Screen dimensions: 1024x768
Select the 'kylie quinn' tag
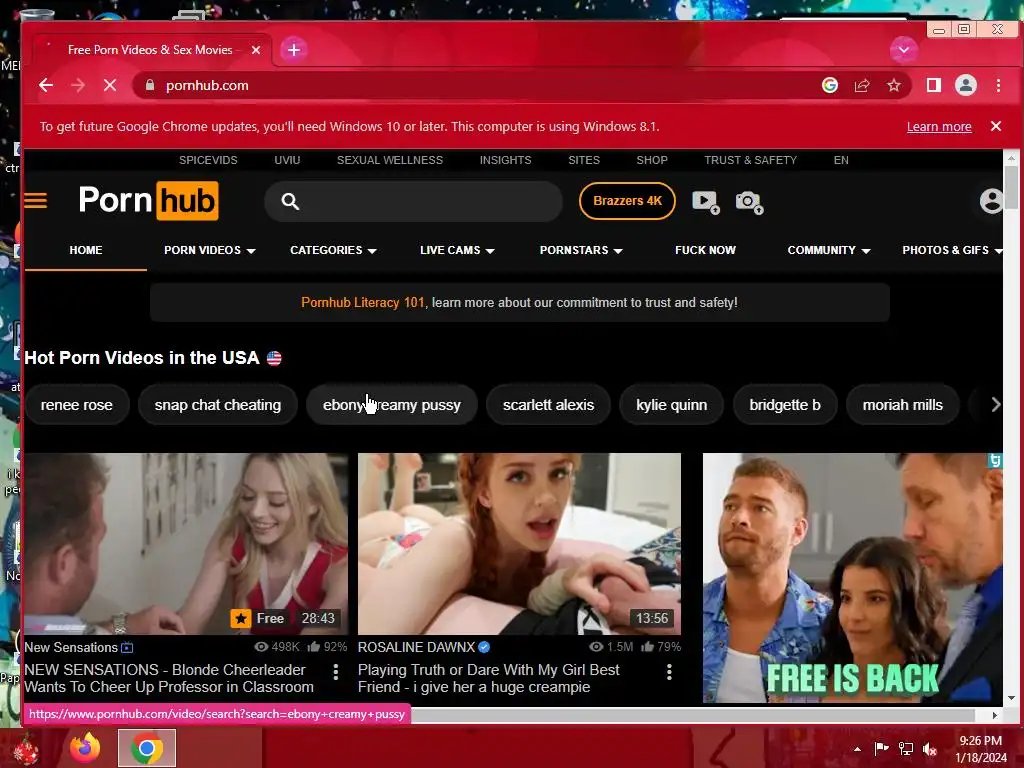point(671,405)
